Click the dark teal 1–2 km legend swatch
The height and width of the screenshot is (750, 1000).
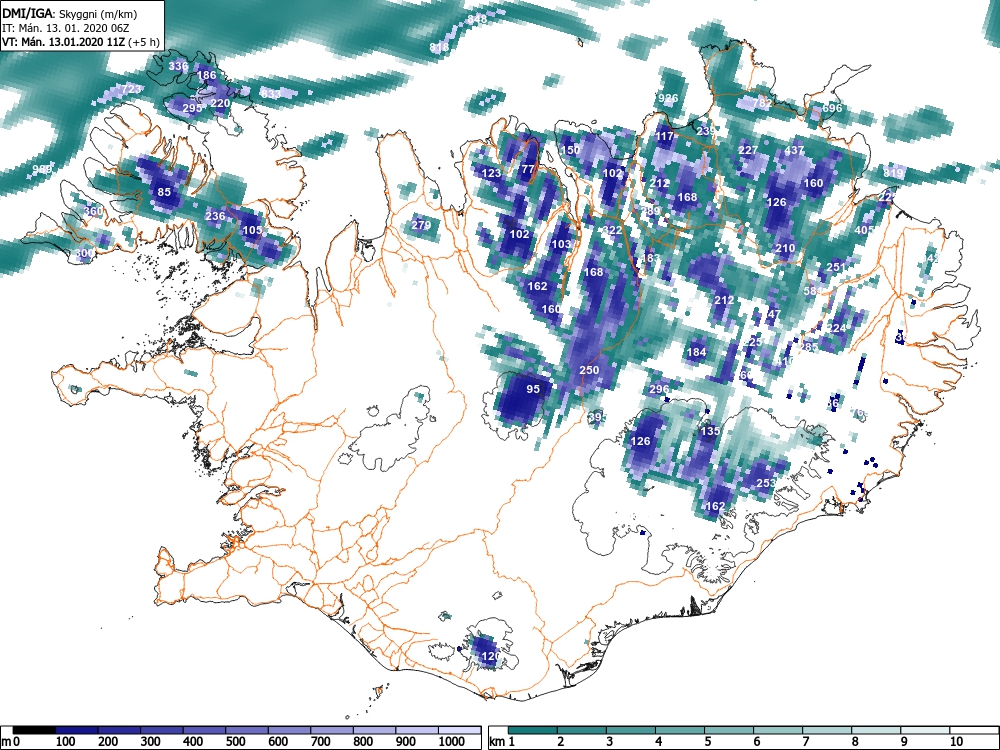[x=533, y=730]
